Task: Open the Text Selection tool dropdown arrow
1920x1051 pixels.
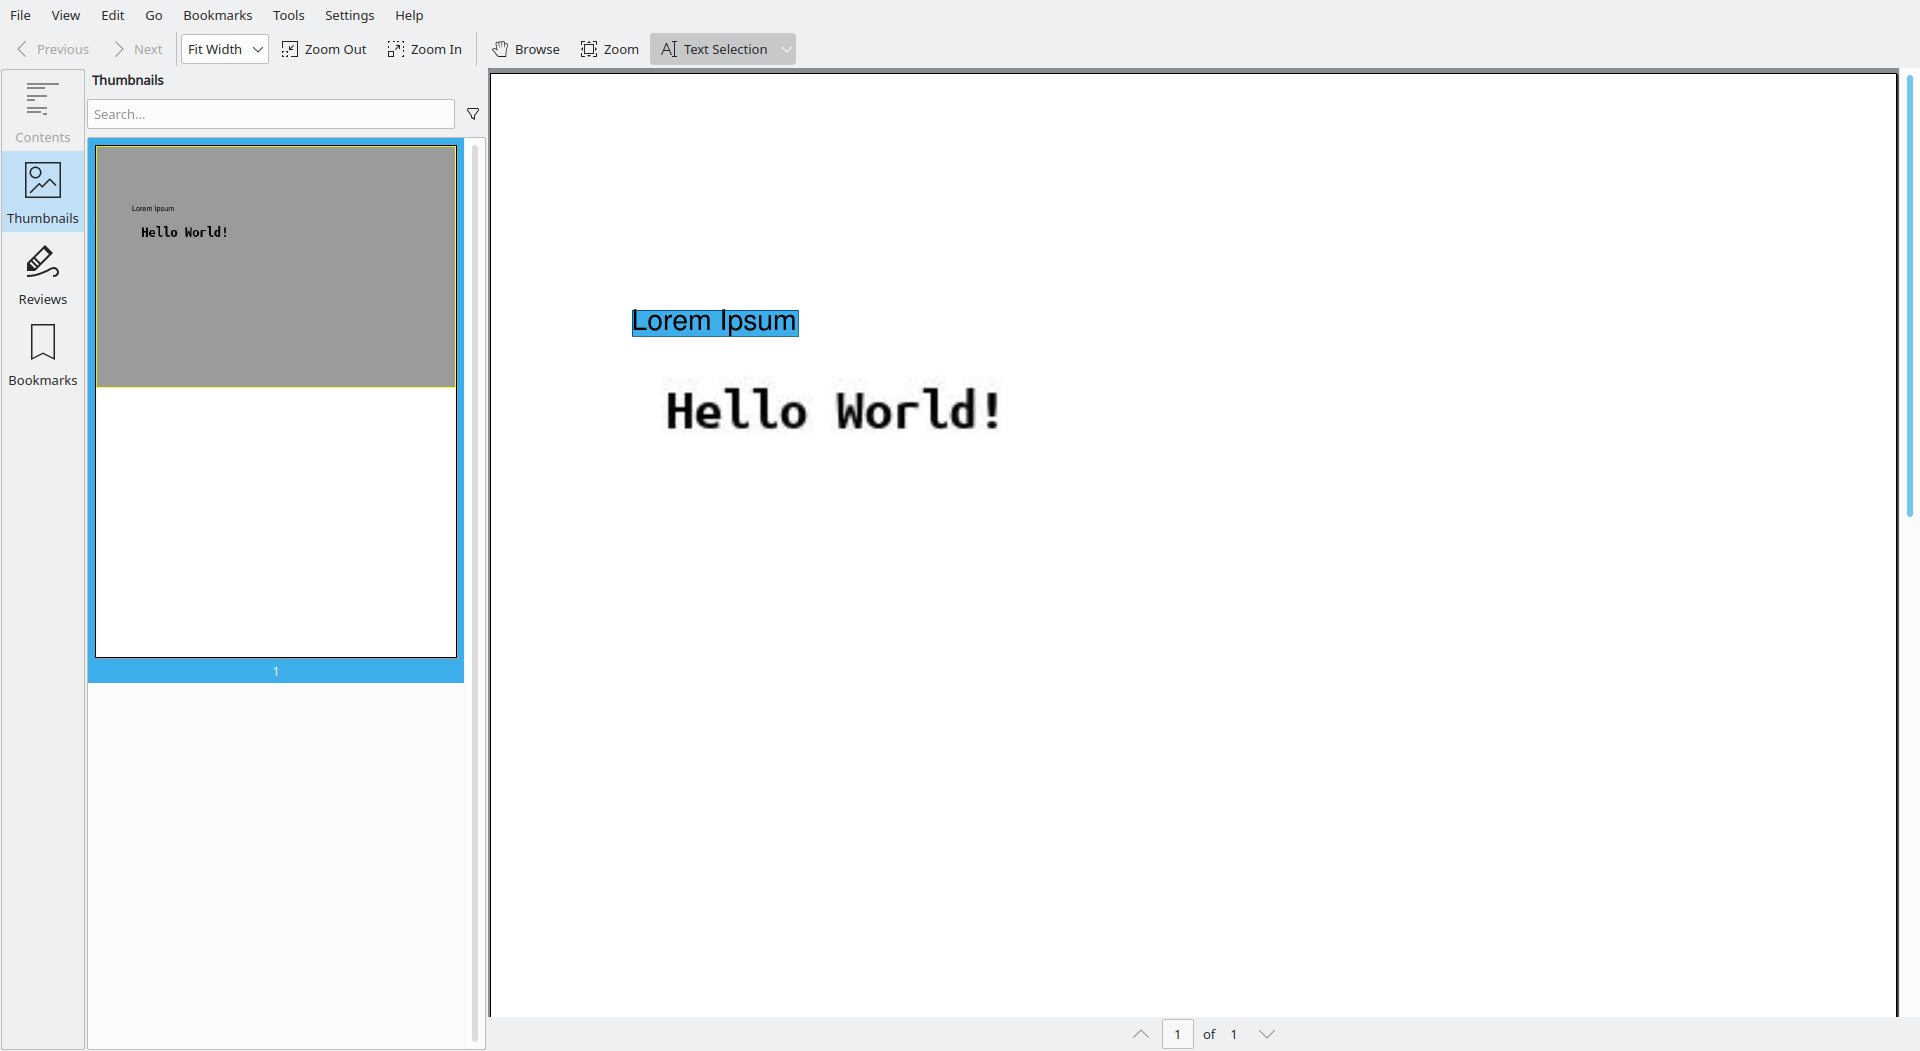Action: 786,48
